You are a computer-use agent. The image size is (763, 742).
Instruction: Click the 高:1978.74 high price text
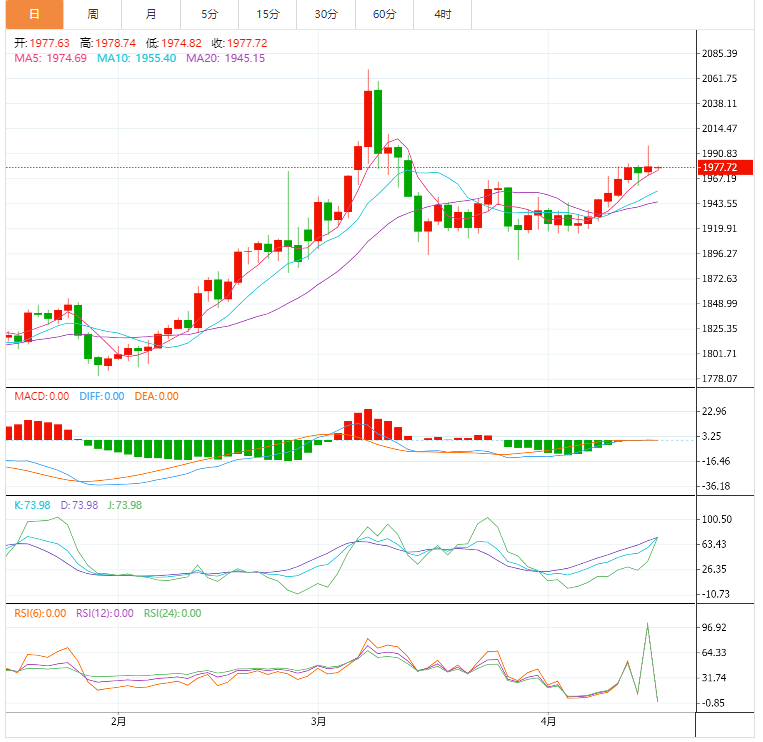pos(108,43)
